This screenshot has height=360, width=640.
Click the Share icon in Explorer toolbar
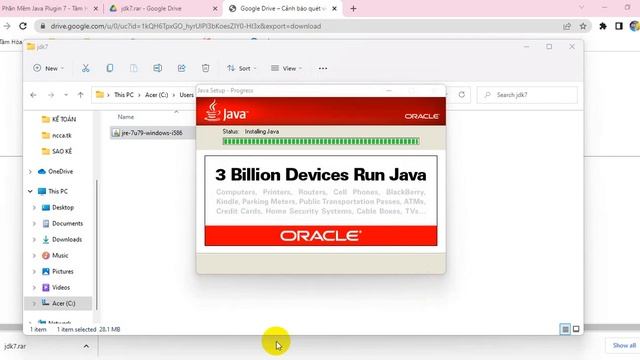click(x=181, y=68)
